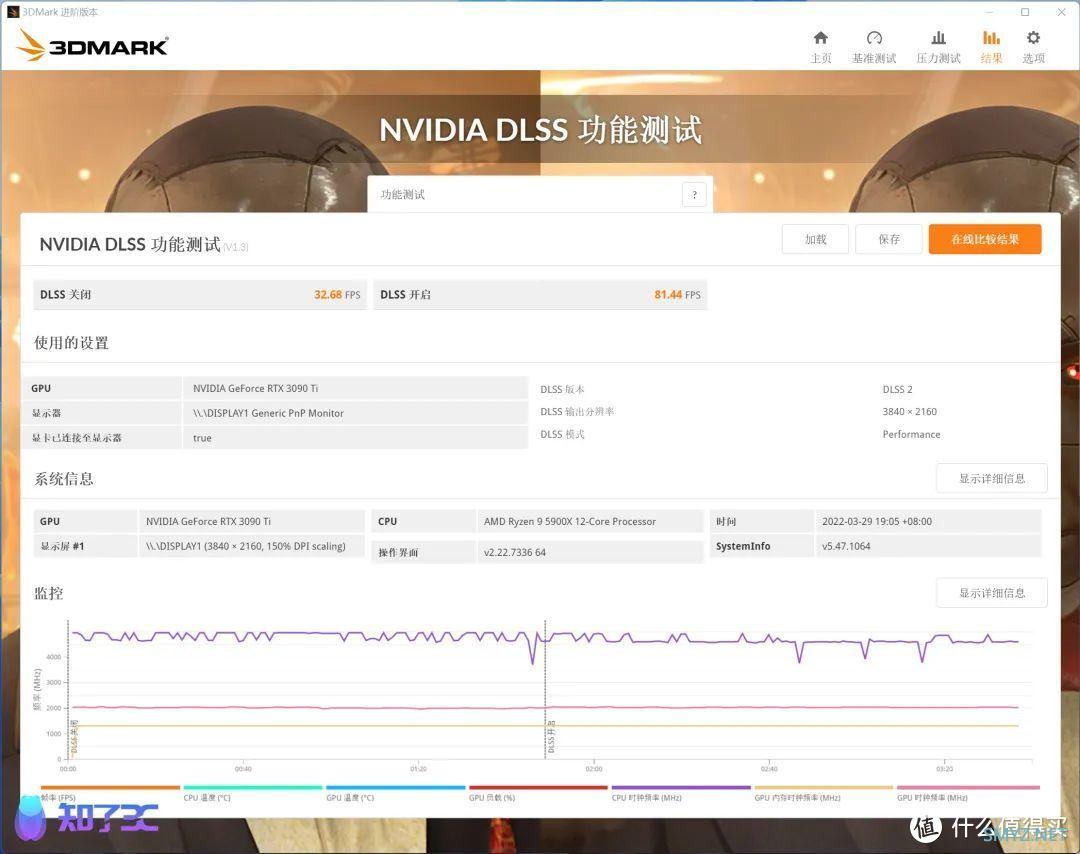Select the true value for 显卡已连接至显示器

202,438
